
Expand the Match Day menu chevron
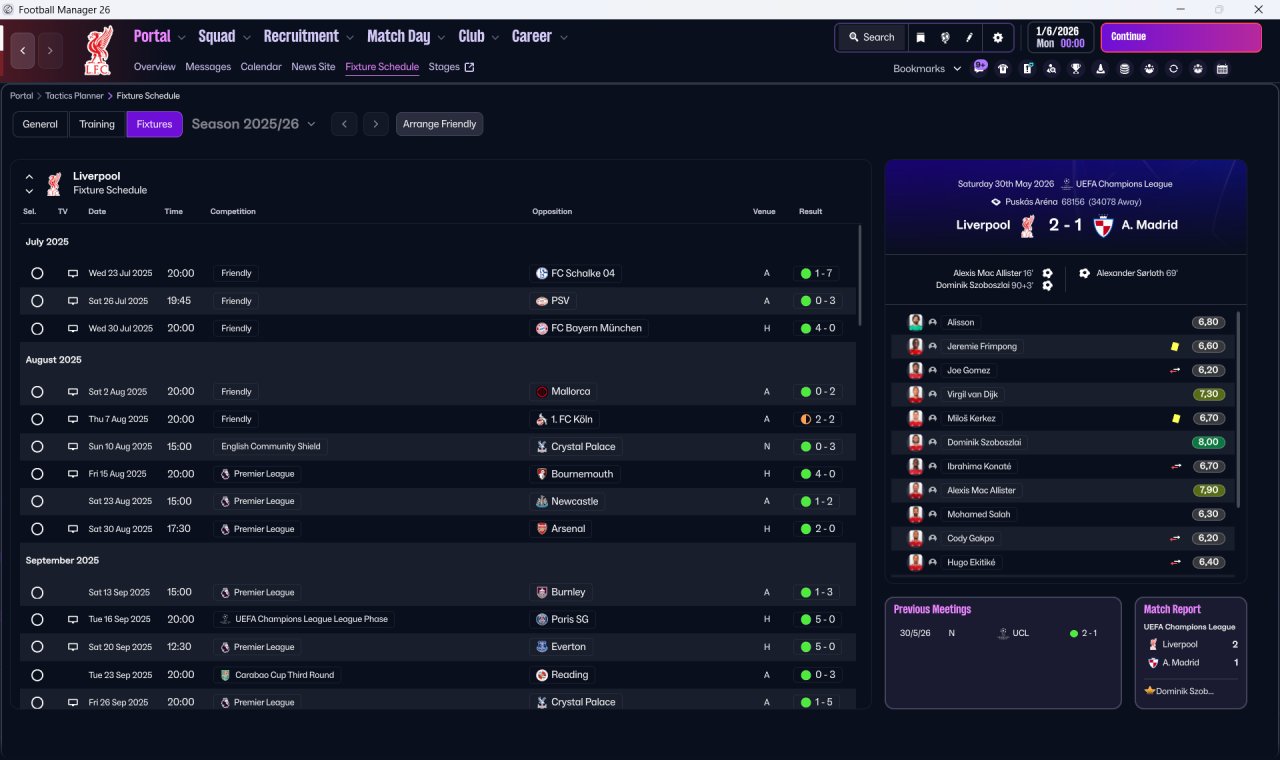442,38
